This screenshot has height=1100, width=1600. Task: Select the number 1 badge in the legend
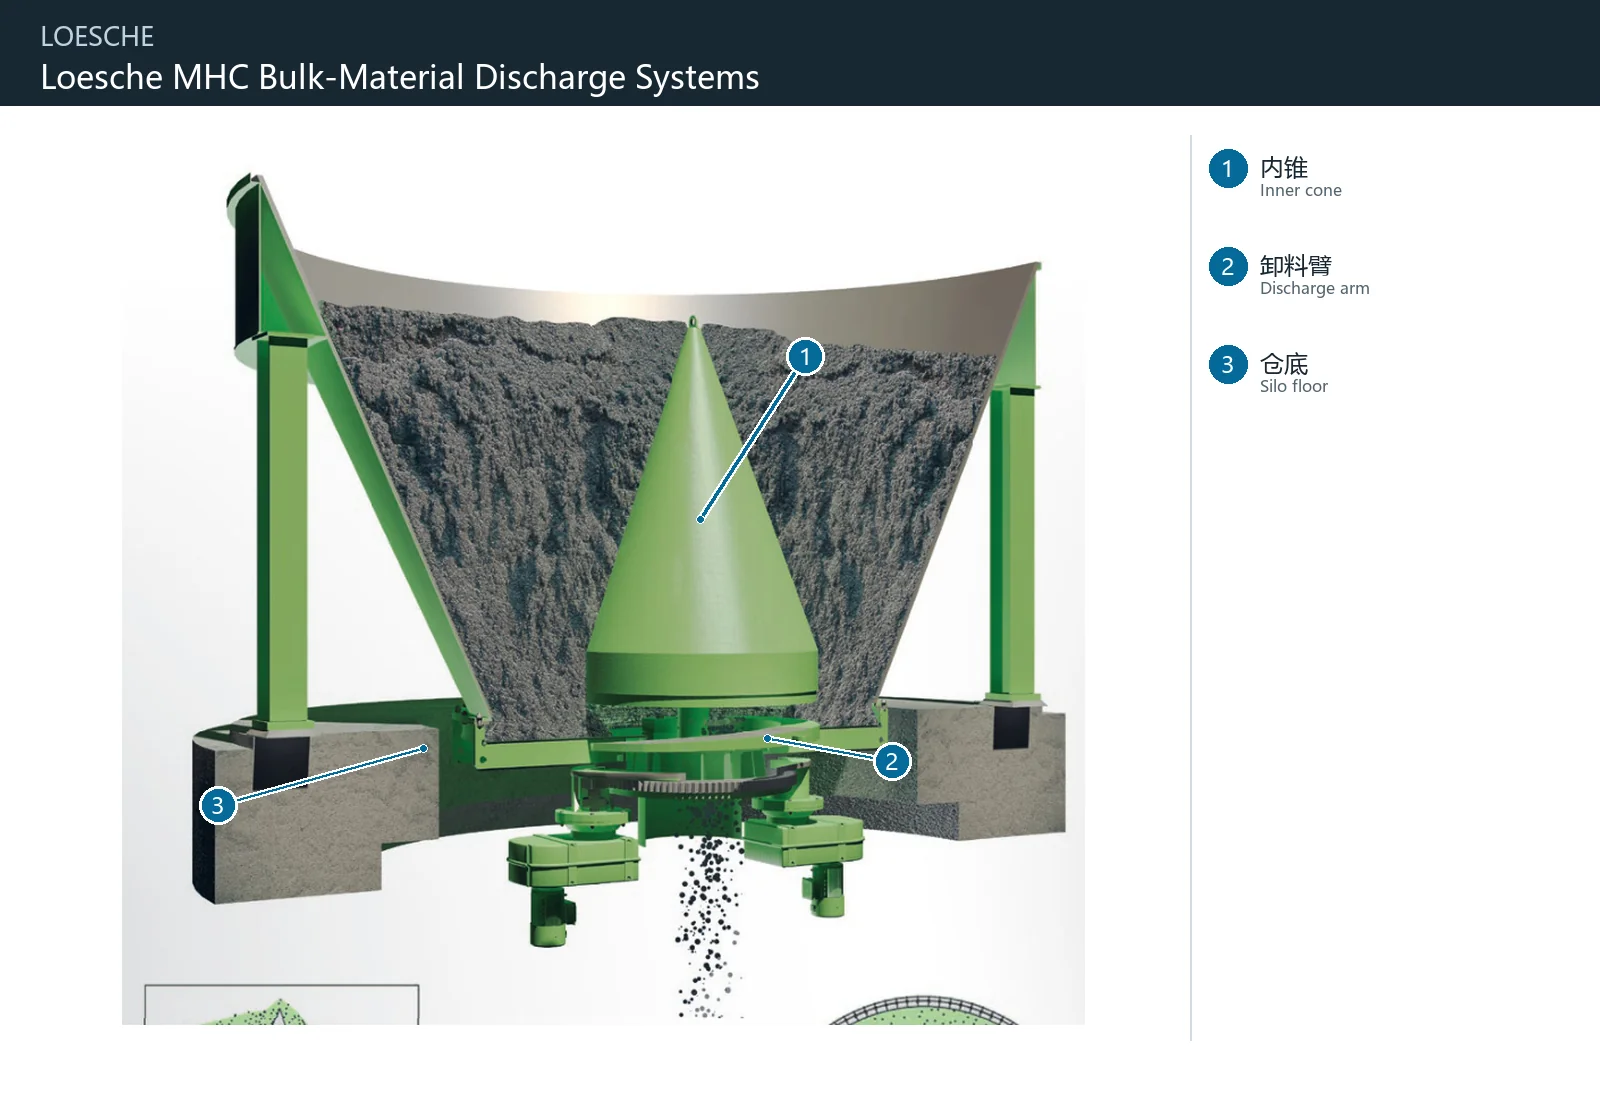1228,169
